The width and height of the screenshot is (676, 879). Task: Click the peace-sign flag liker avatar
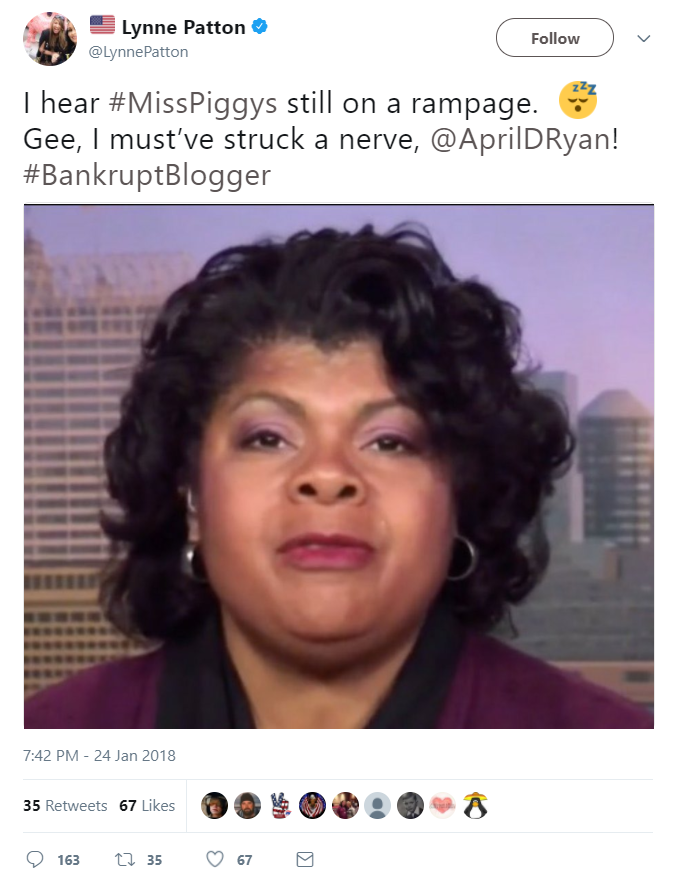point(280,806)
